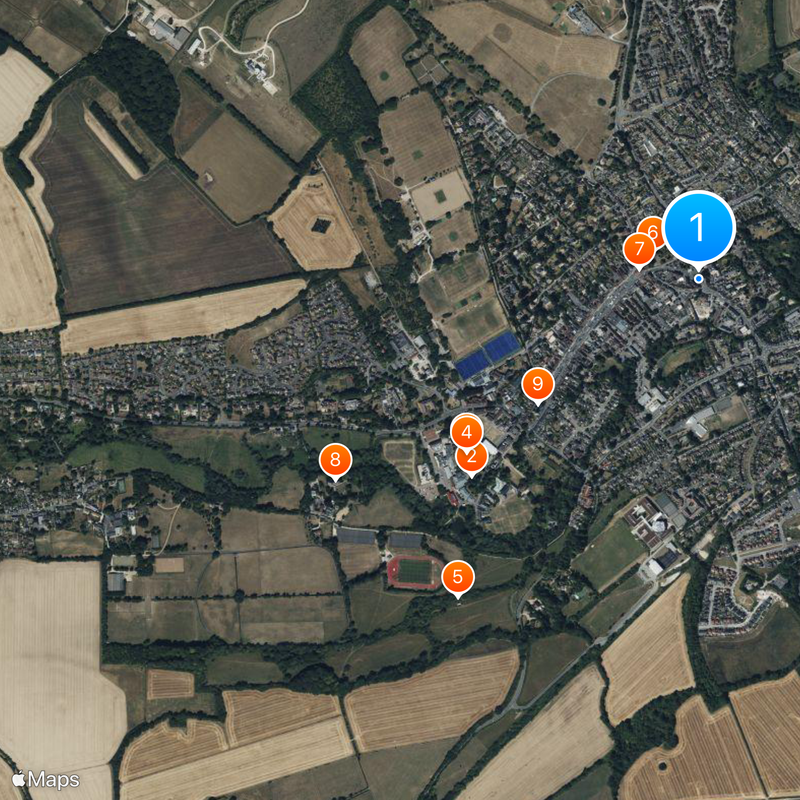Select the large blue pin numbered 1
The height and width of the screenshot is (800, 800).
[698, 227]
